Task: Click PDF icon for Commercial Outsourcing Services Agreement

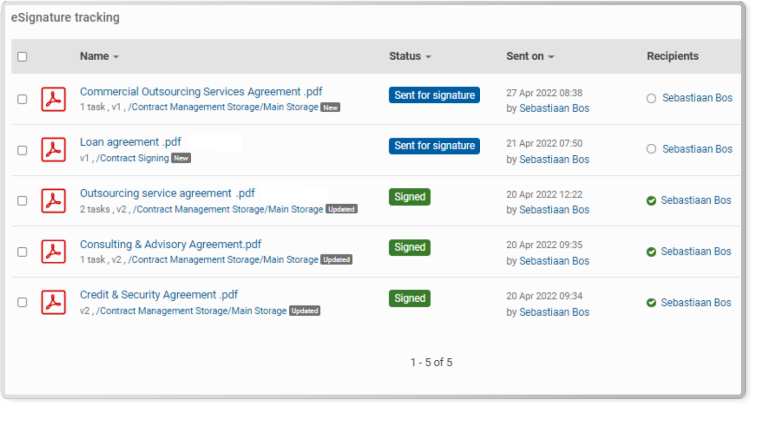Action: 53,99
